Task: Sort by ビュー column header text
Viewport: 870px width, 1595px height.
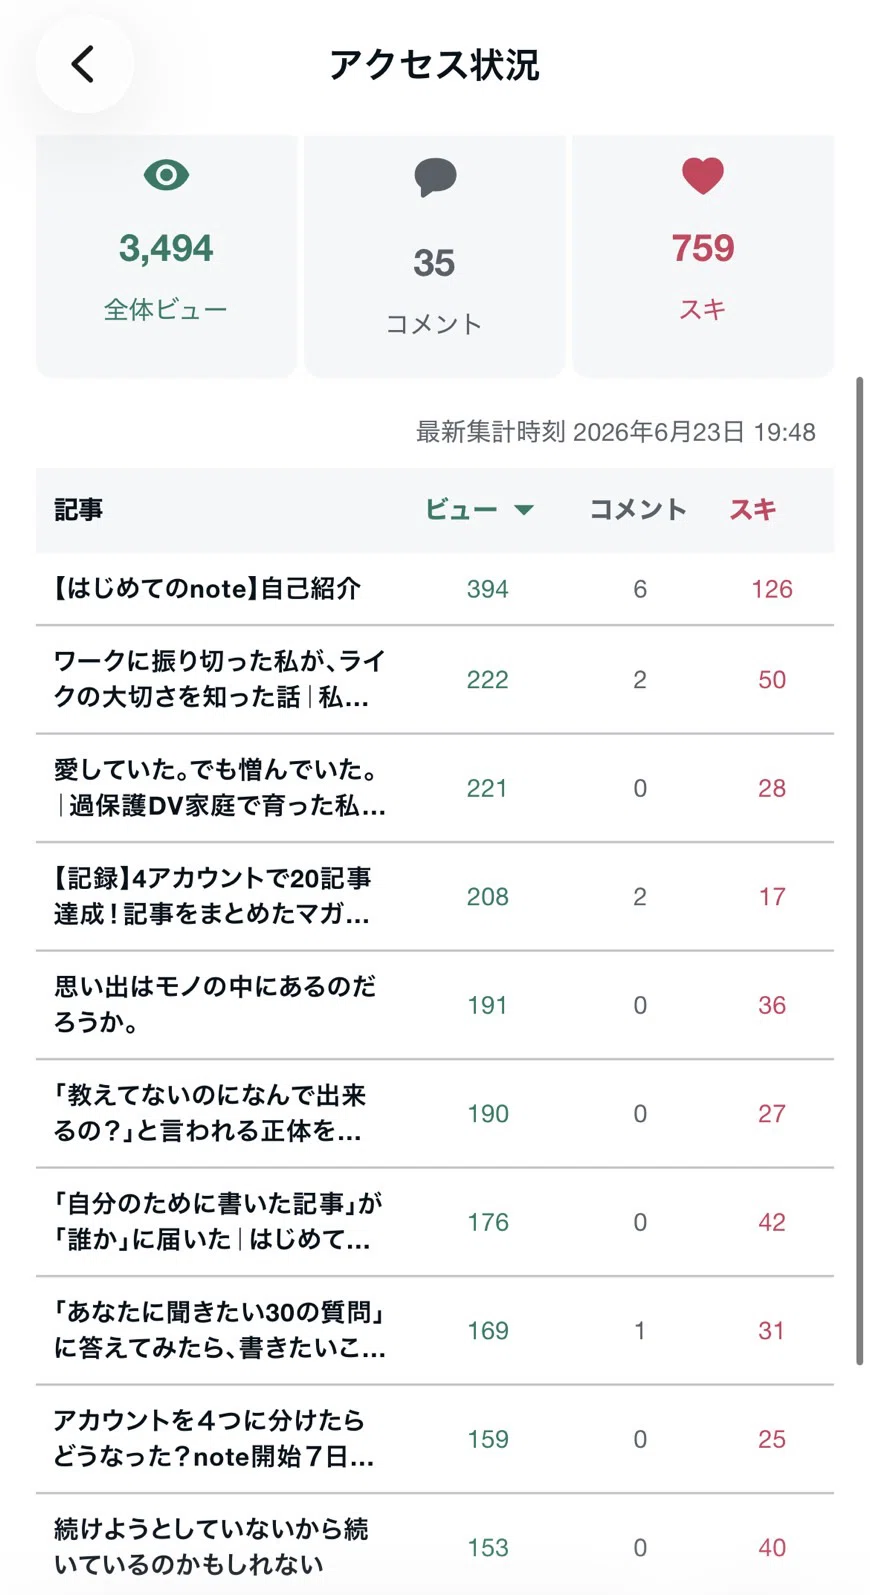Action: [x=461, y=510]
